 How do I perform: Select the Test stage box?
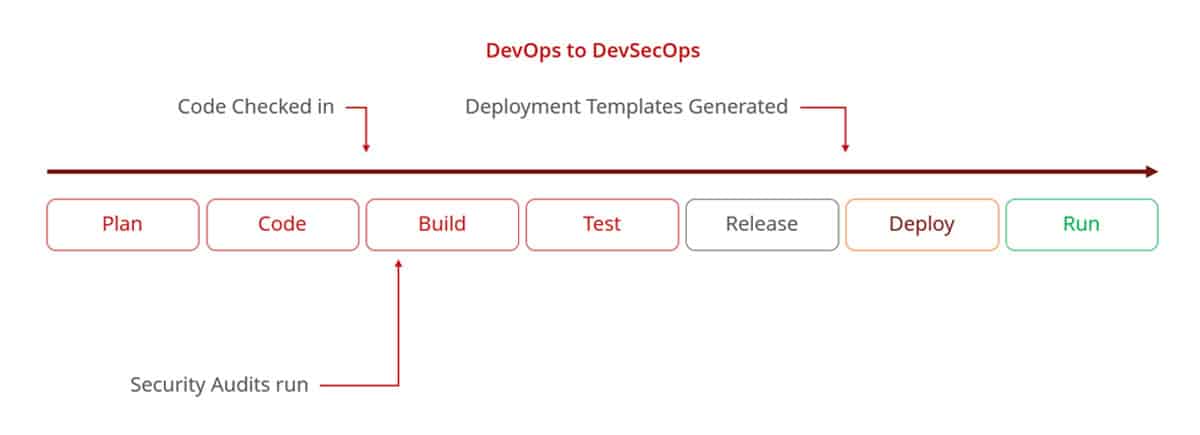point(602,224)
